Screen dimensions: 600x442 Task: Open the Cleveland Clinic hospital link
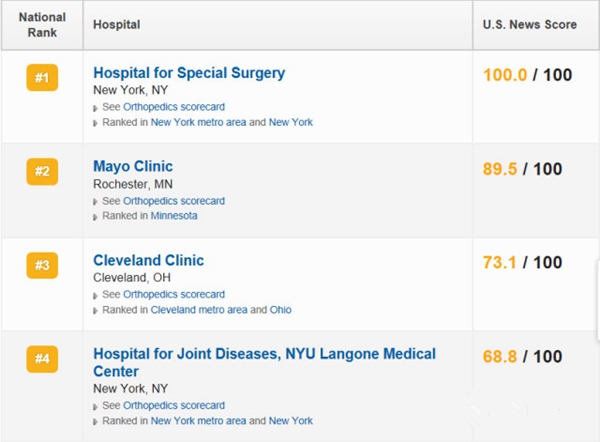click(148, 261)
